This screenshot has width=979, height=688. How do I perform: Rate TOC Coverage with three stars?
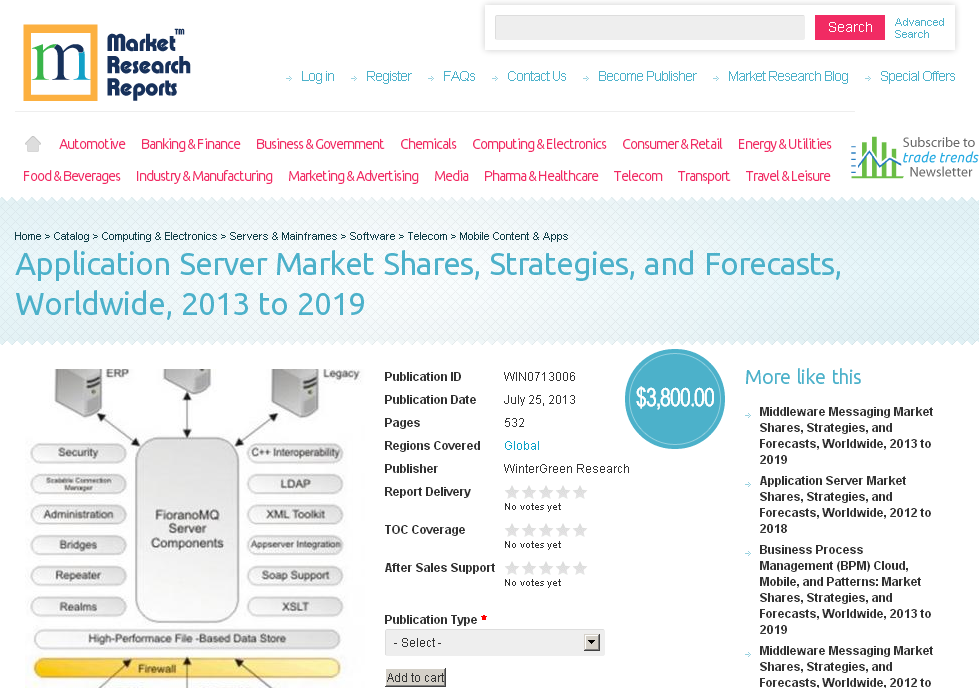tap(546, 530)
